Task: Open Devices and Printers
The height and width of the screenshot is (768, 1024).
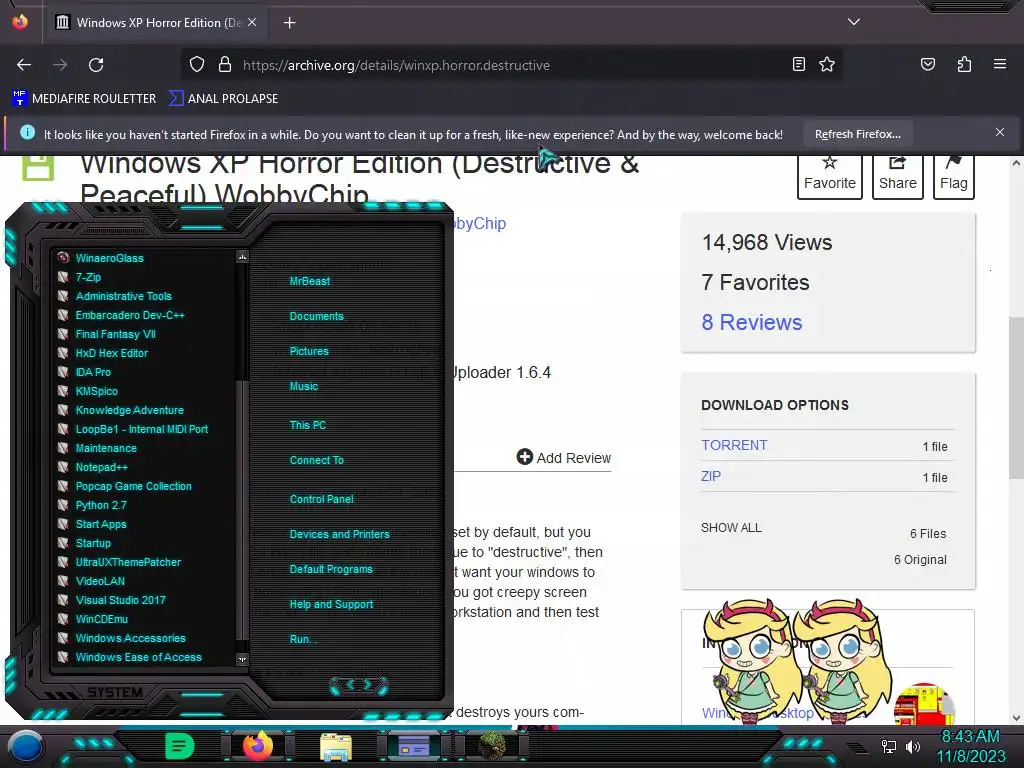Action: tap(339, 534)
